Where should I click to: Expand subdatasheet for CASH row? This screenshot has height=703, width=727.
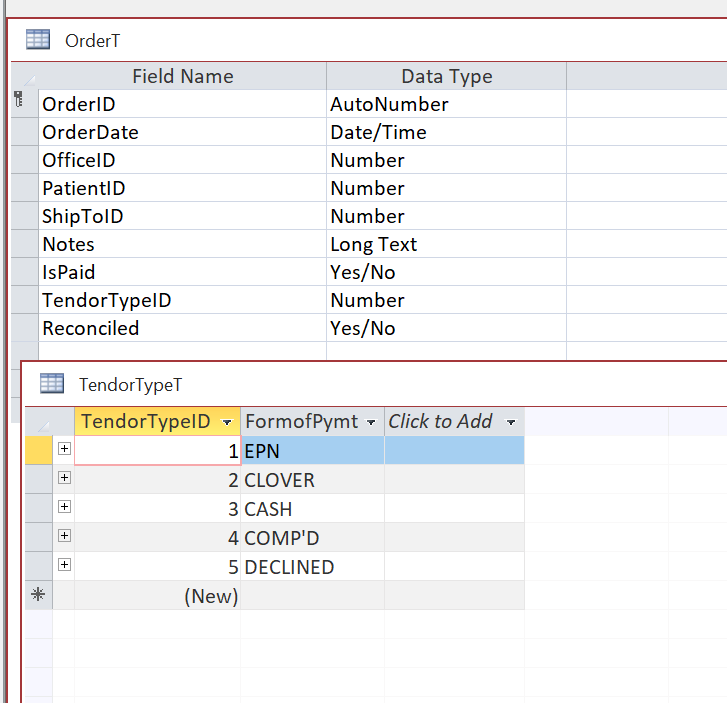click(x=64, y=507)
